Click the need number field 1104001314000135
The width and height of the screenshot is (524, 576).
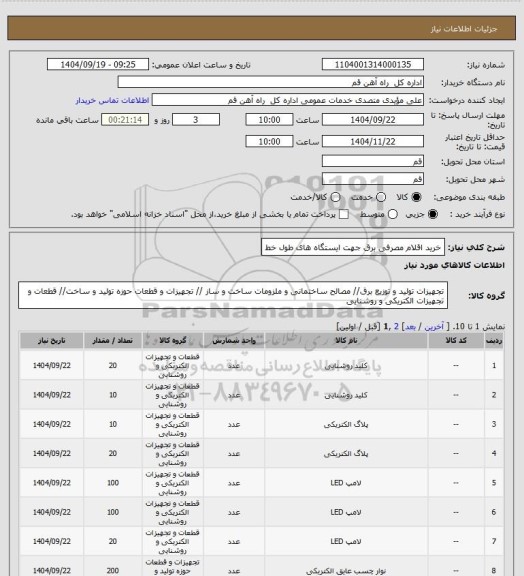click(373, 64)
